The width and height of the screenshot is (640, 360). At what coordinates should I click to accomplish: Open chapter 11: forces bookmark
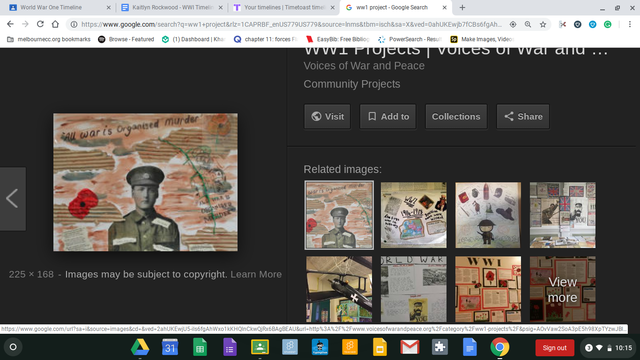pos(265,39)
